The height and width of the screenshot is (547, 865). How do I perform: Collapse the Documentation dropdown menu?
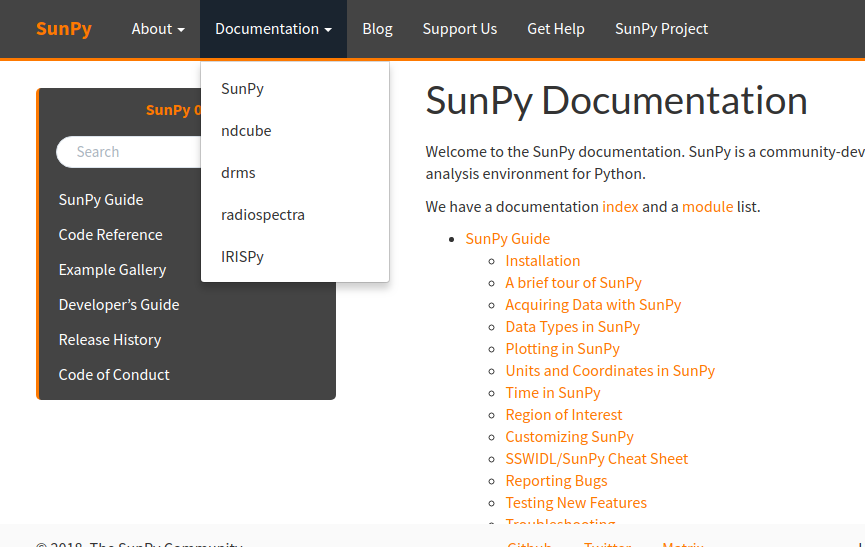(x=273, y=29)
